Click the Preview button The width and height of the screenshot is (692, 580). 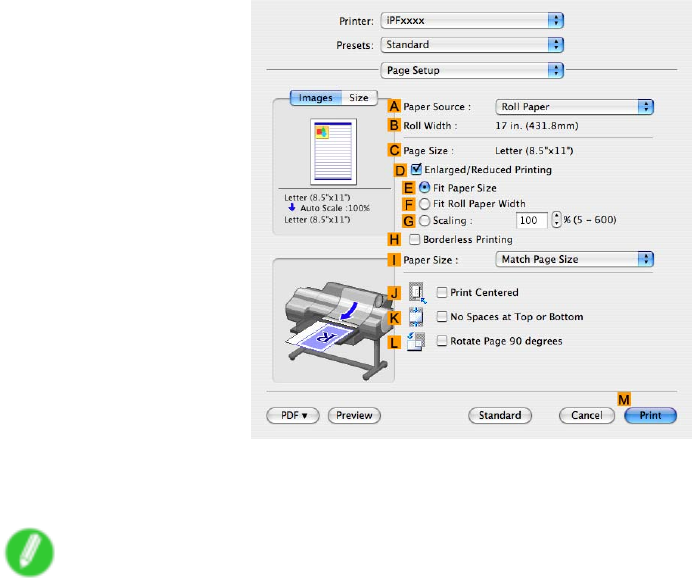[354, 415]
